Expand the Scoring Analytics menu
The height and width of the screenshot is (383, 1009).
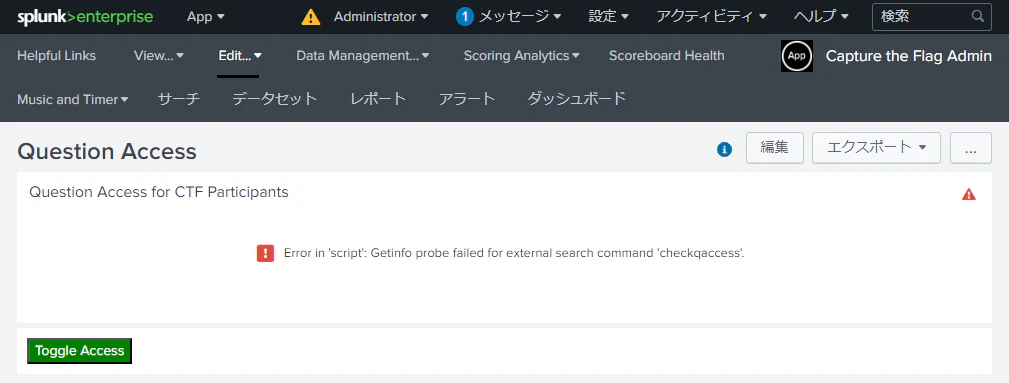coord(521,56)
